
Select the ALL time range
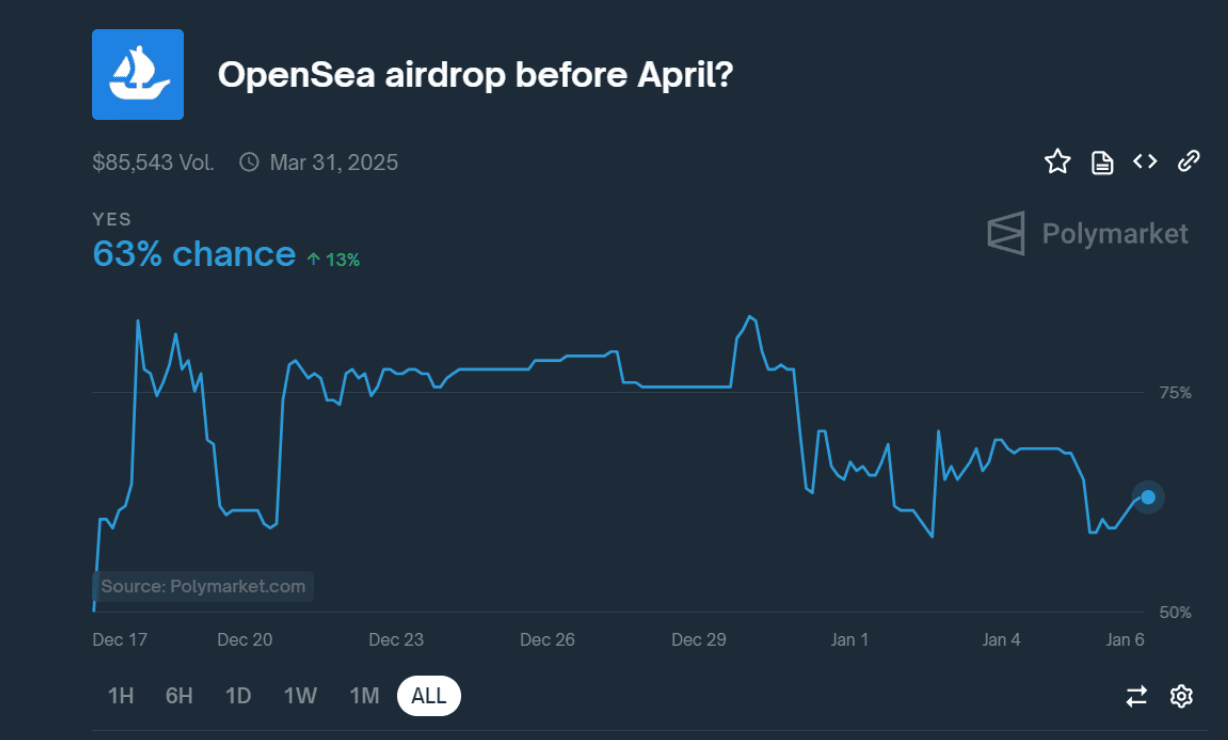[429, 696]
